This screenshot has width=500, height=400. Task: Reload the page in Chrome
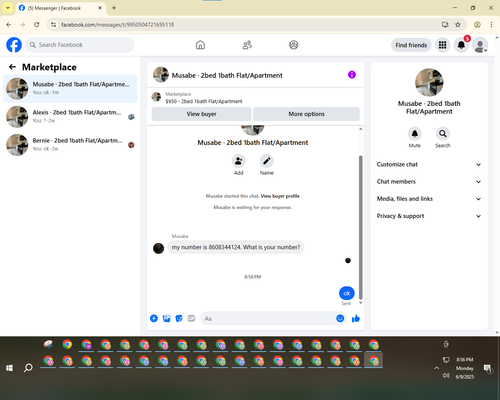37,25
